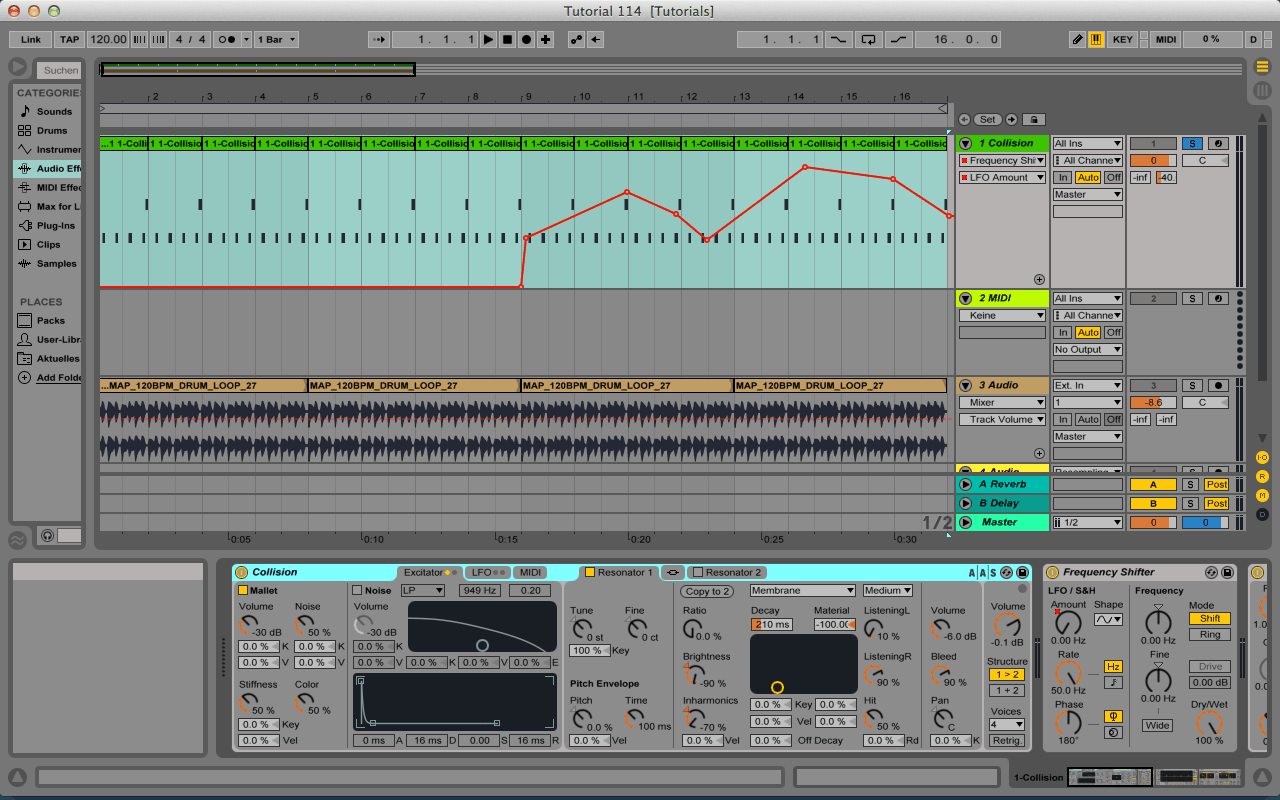This screenshot has width=1280, height=800.
Task: Show or hide the In/Out section
Action: pos(1262,457)
